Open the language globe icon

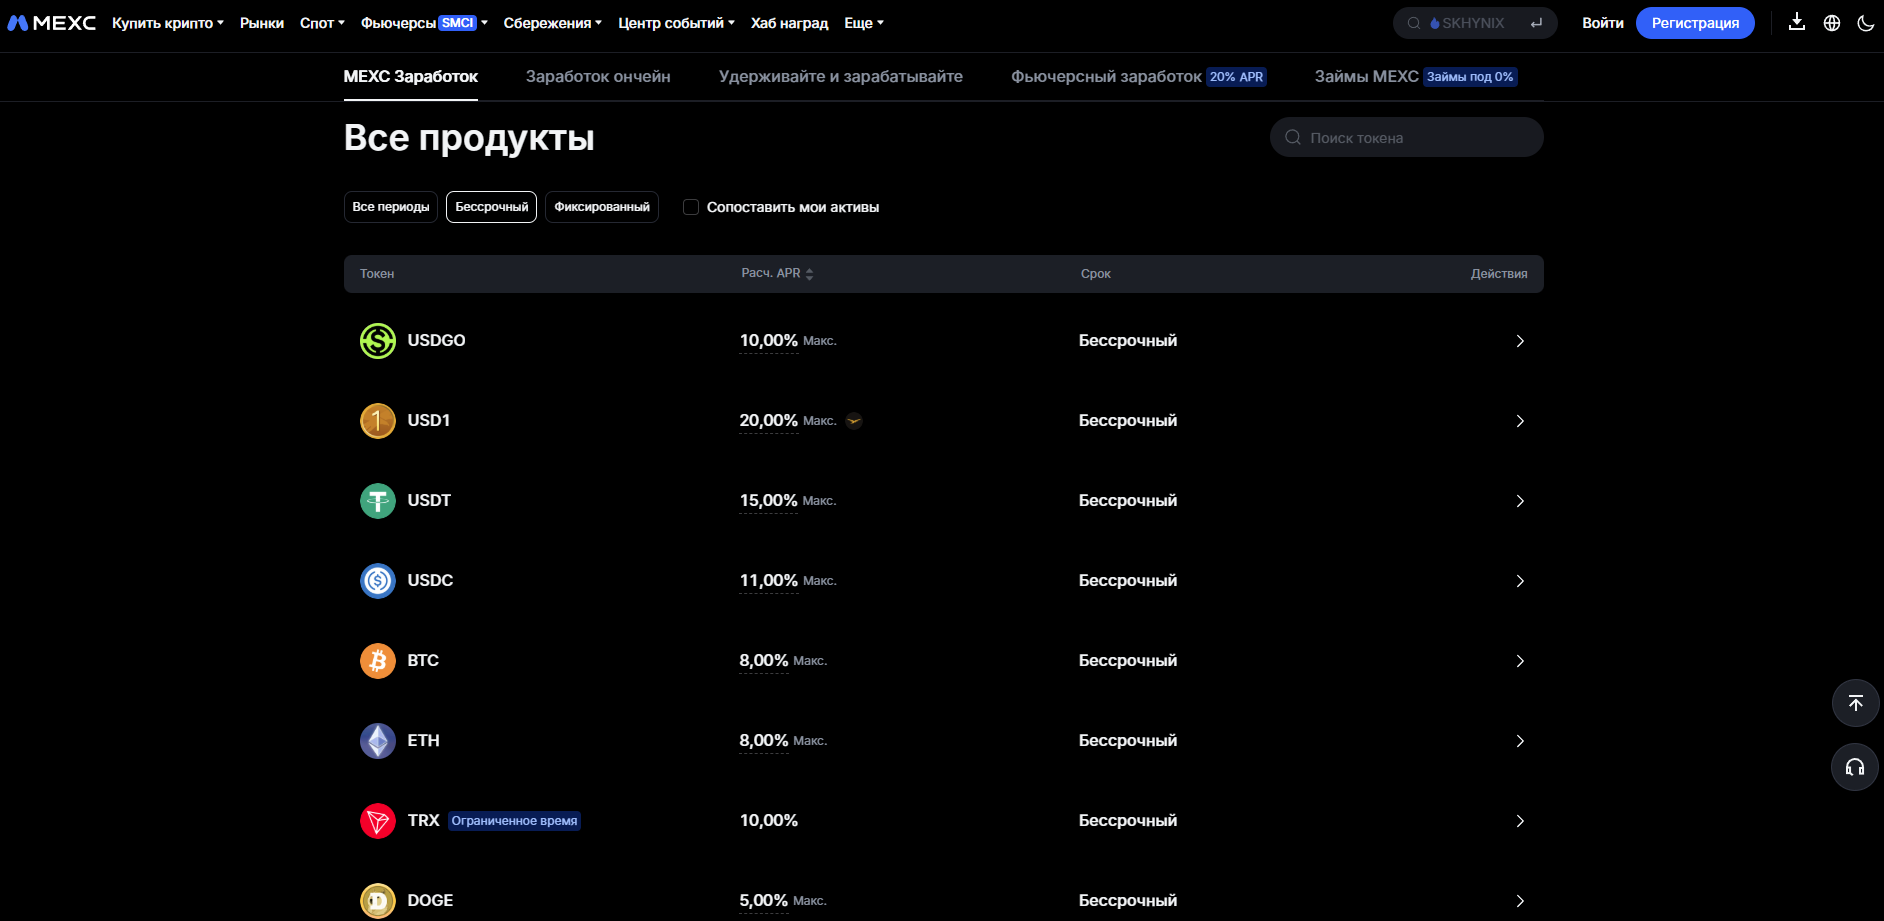pyautogui.click(x=1832, y=23)
